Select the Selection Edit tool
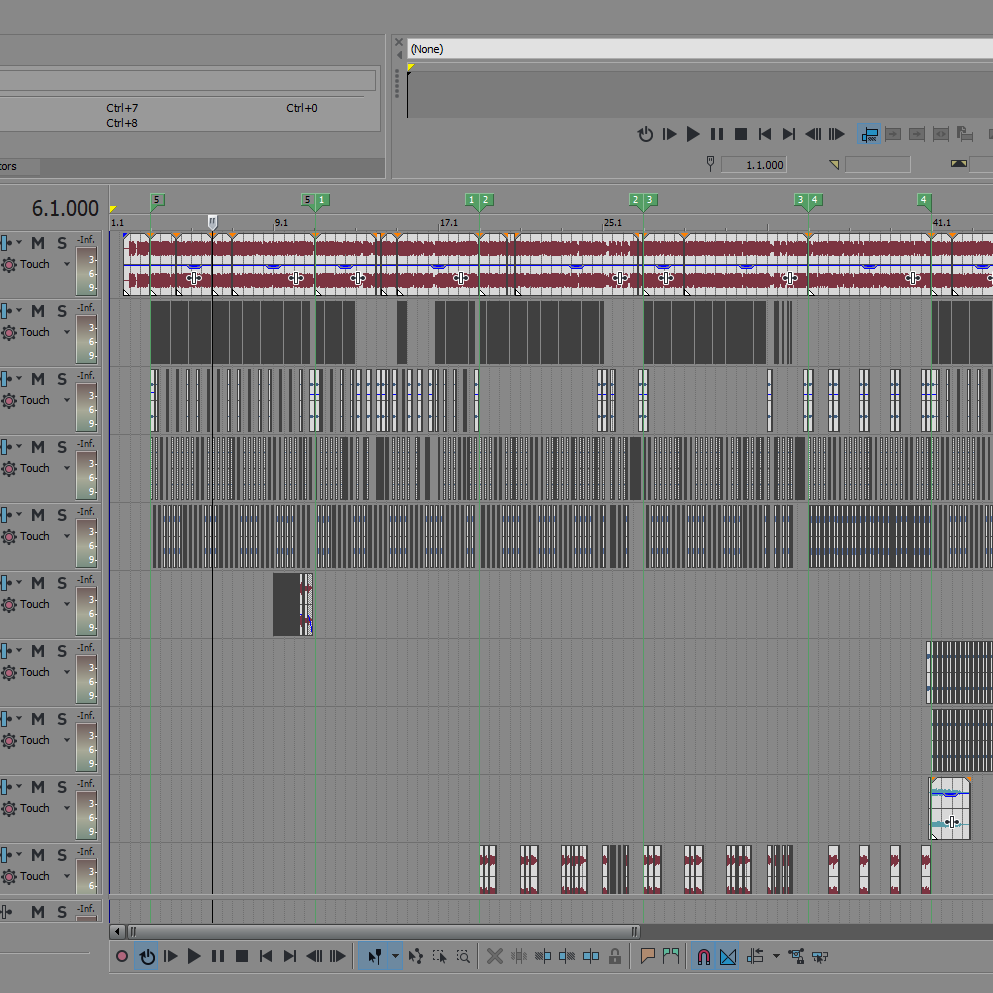This screenshot has width=993, height=993. 440,956
